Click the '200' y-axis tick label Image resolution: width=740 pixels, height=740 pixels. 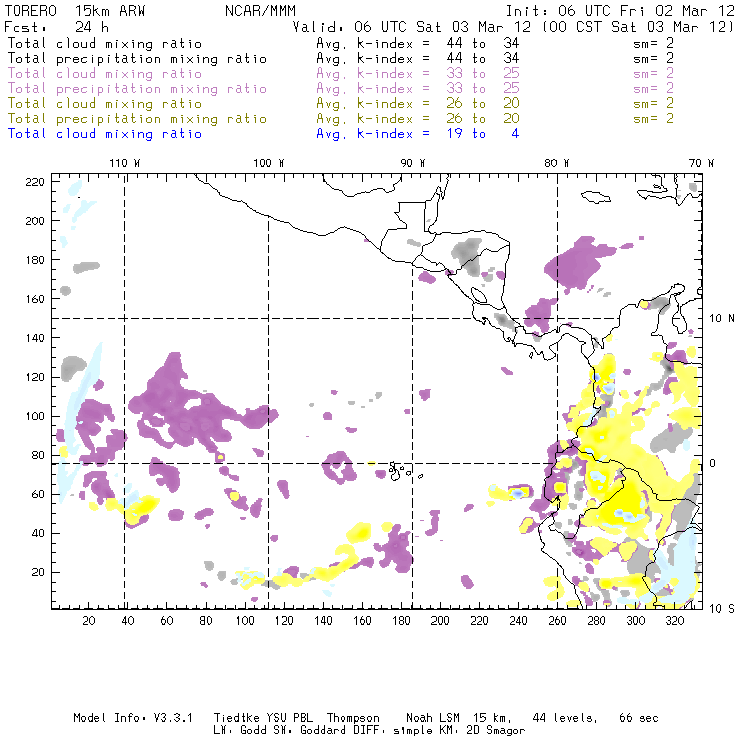(x=34, y=221)
